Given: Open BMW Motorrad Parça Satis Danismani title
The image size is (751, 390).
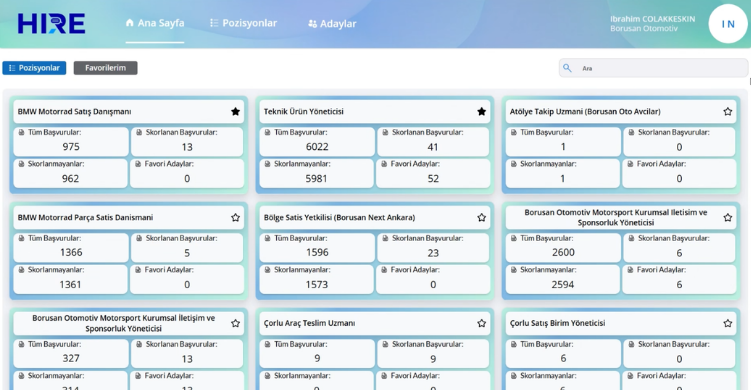Looking at the screenshot, I should [85, 218].
